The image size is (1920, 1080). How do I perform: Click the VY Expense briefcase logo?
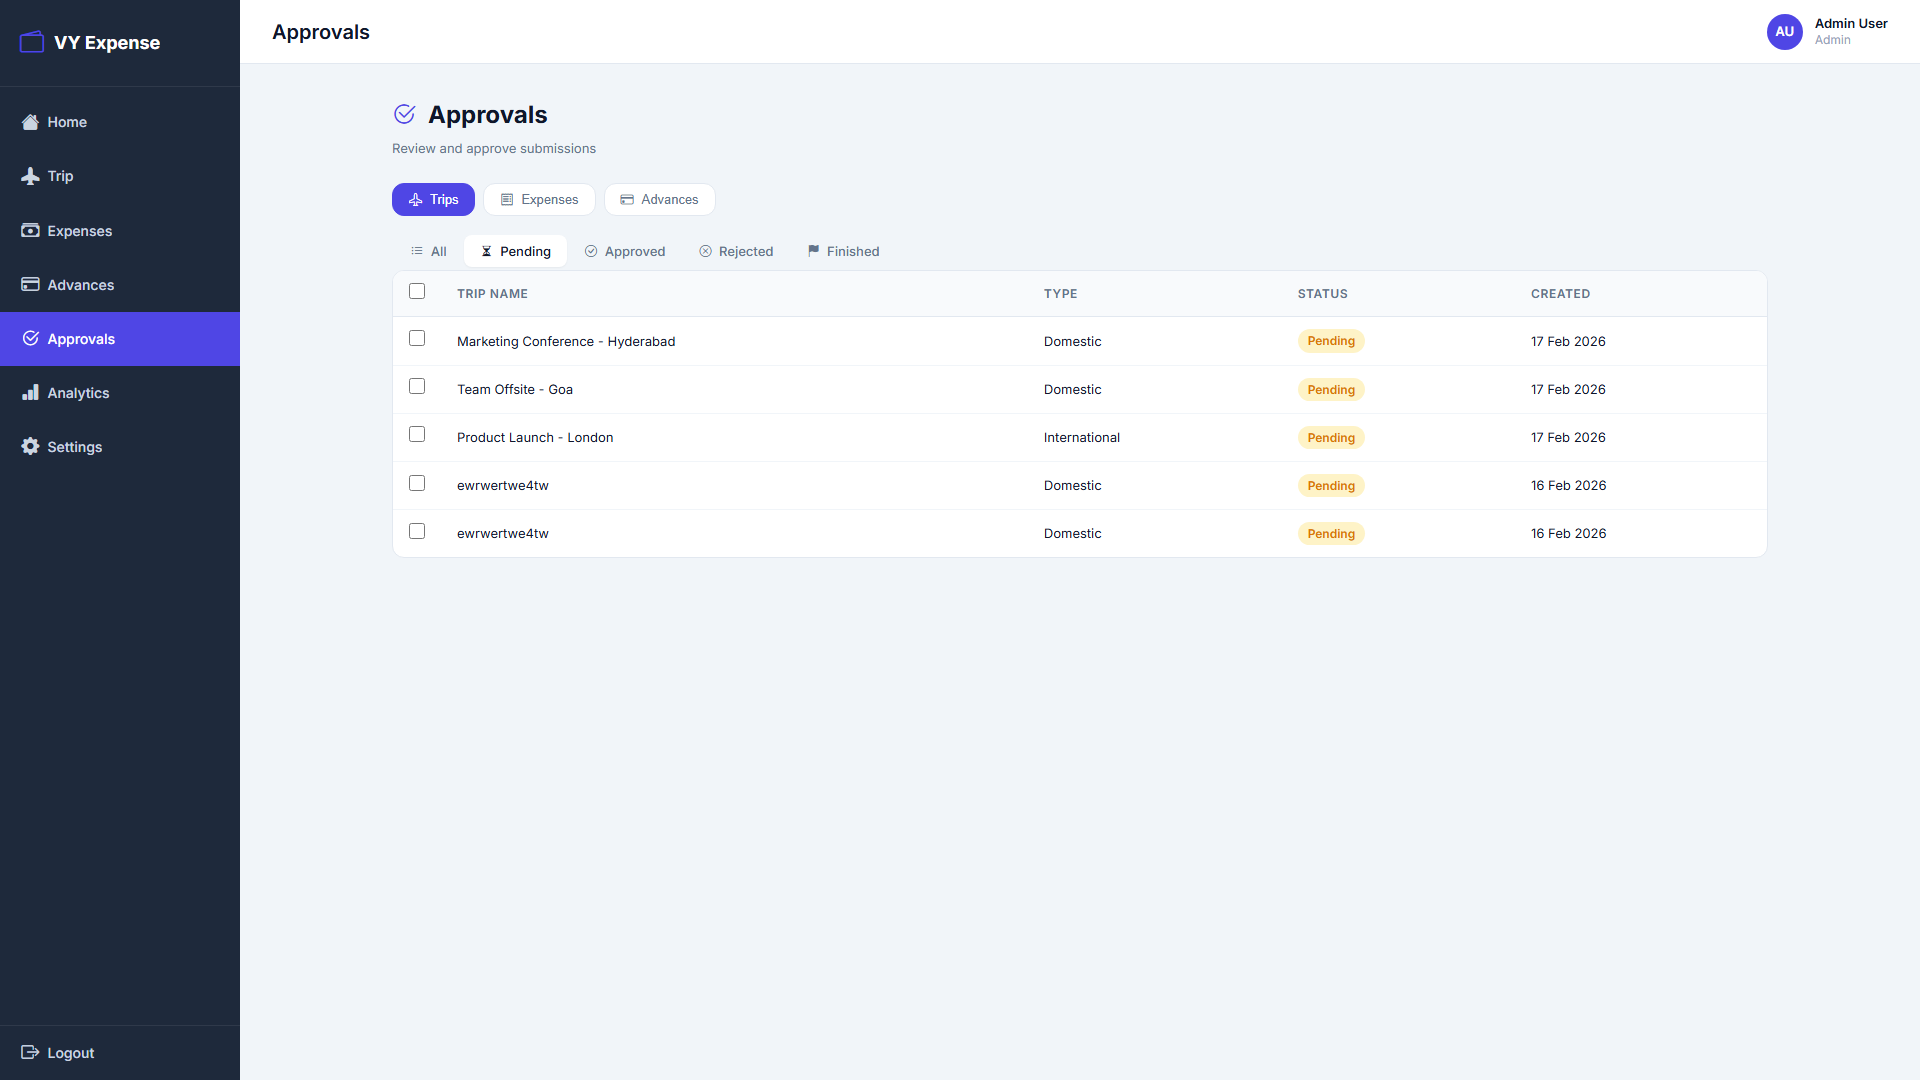[31, 41]
